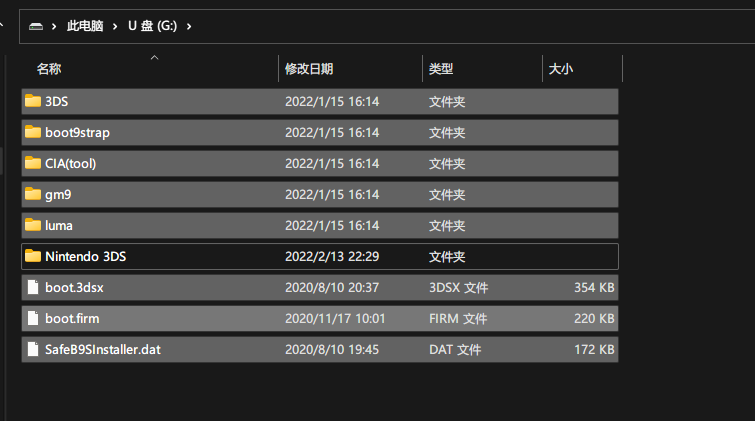Open the chevron before 此电脑 breadcrumb

[54, 26]
